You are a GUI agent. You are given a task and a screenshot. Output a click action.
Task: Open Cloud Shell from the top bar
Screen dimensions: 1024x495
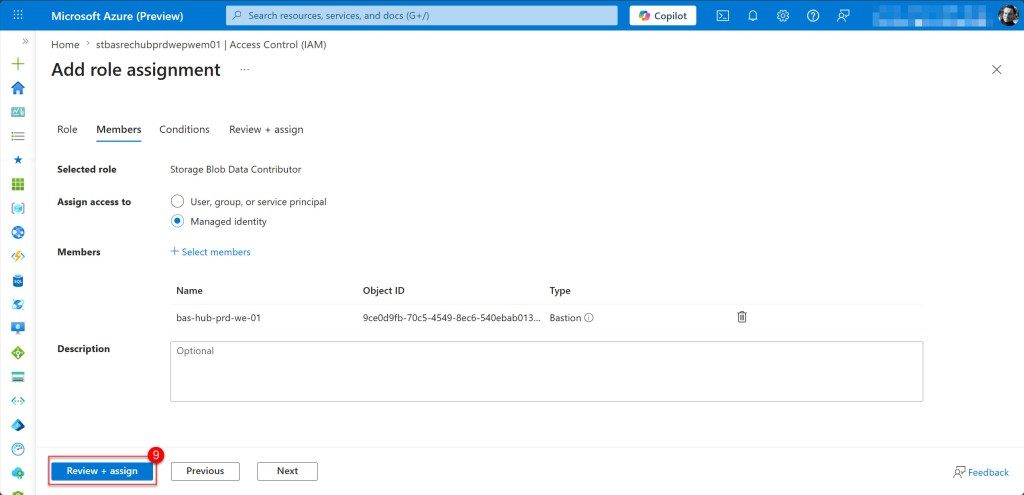(x=723, y=15)
